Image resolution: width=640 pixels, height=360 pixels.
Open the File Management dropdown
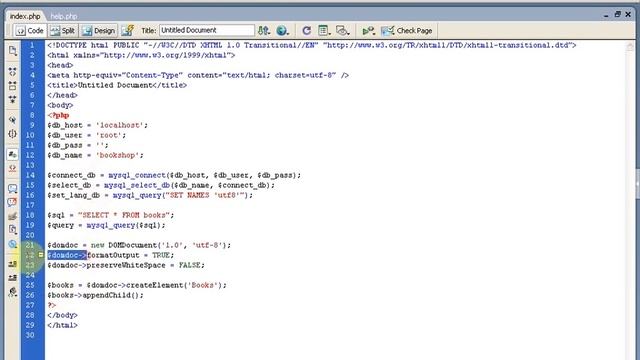click(x=264, y=31)
